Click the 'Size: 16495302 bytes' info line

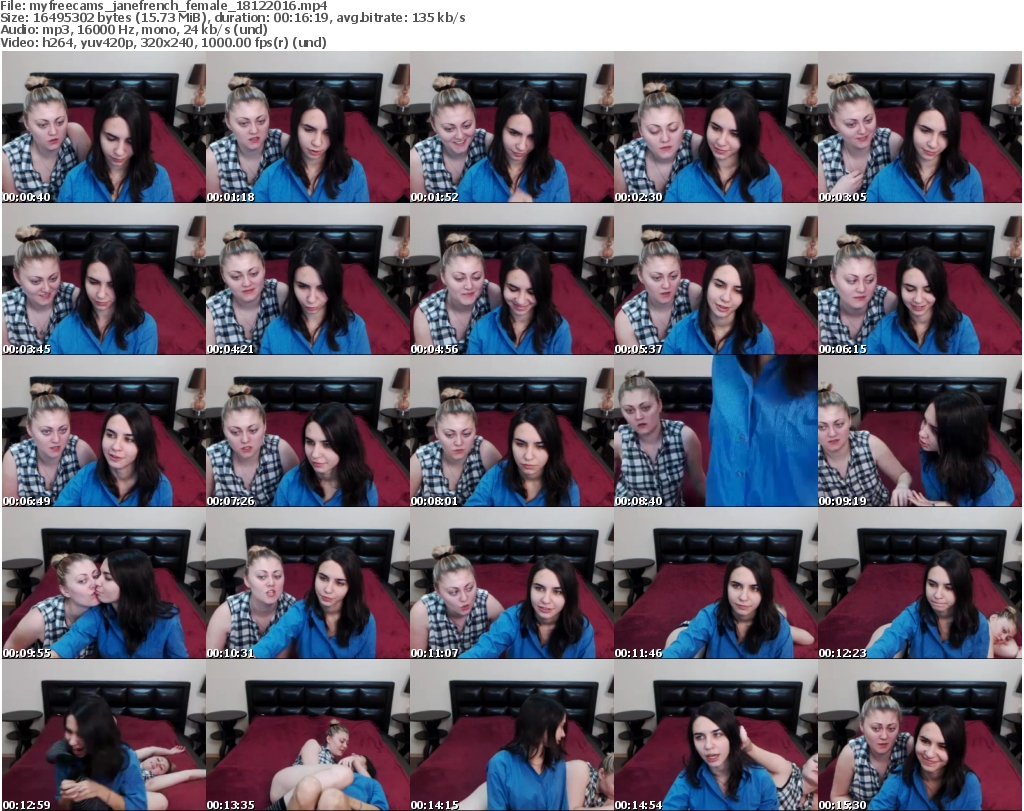click(x=232, y=18)
